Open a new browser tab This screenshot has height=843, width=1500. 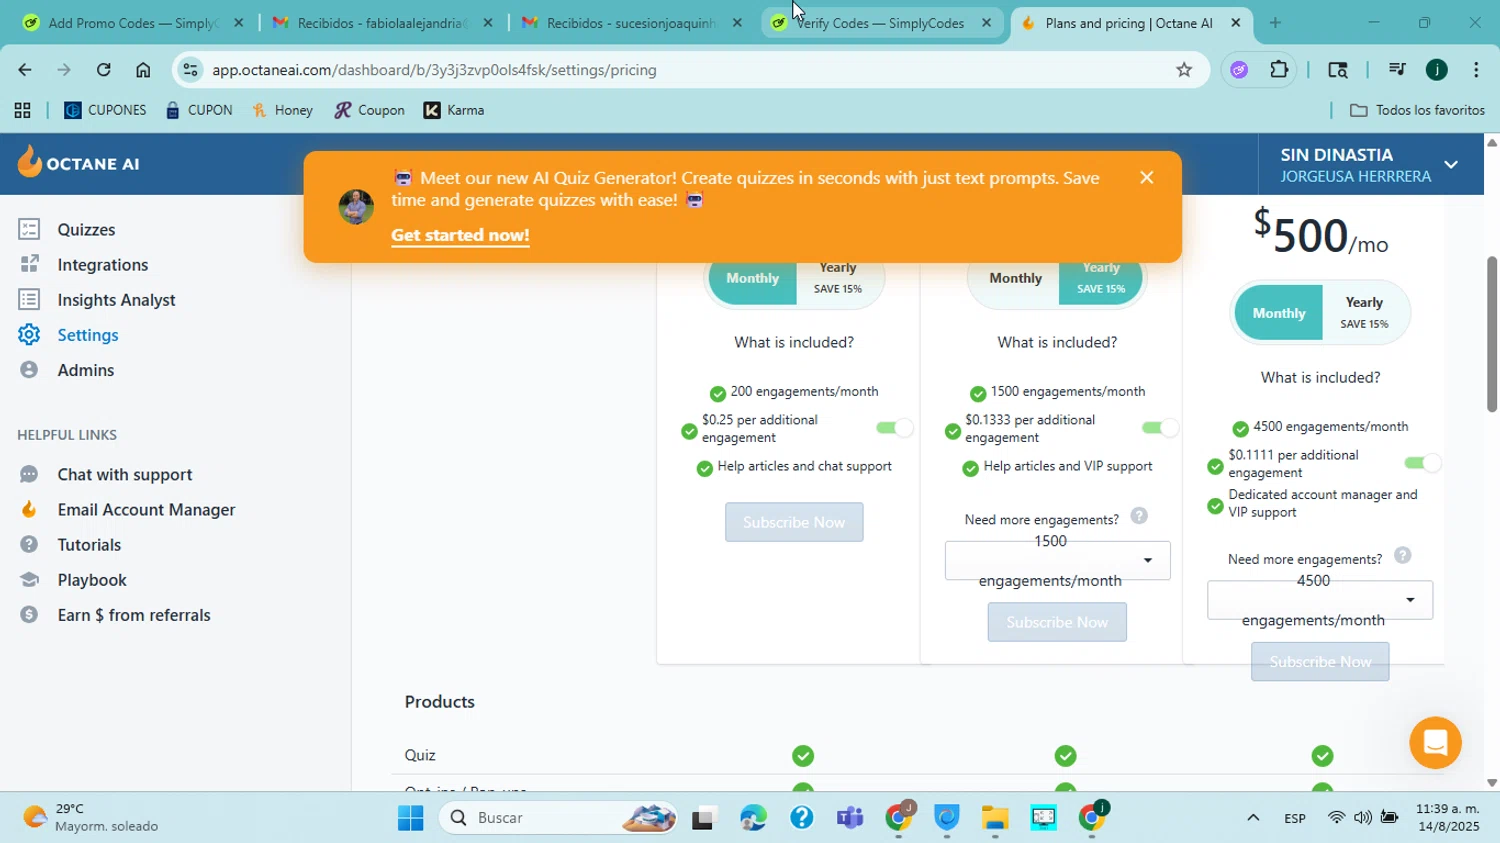[1275, 22]
